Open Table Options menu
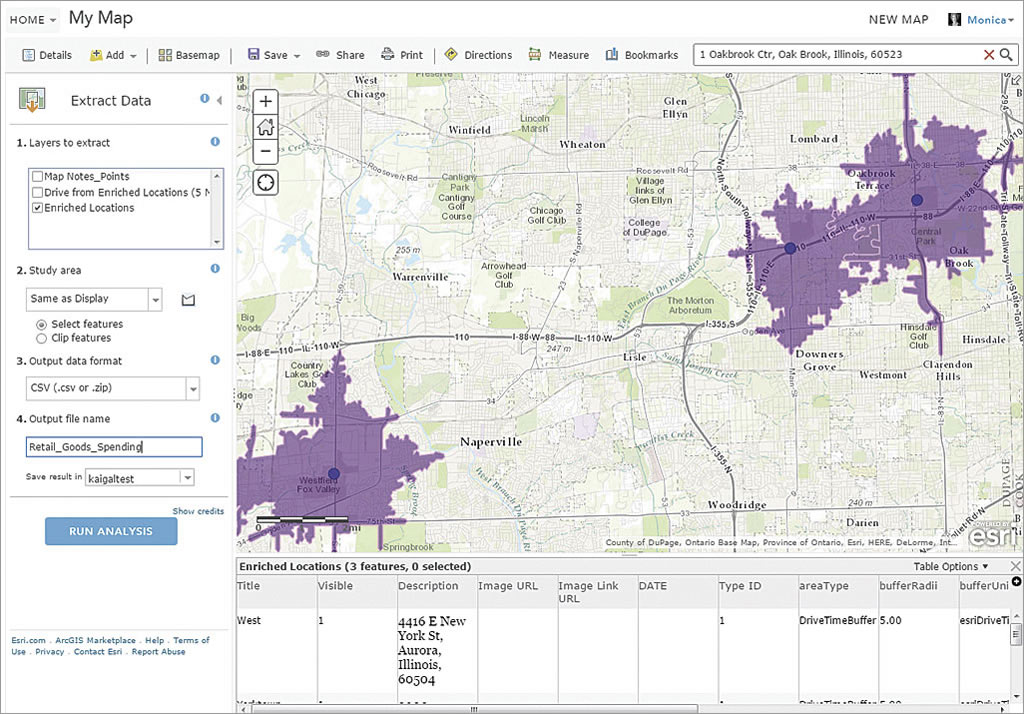The width and height of the screenshot is (1024, 714). click(951, 566)
